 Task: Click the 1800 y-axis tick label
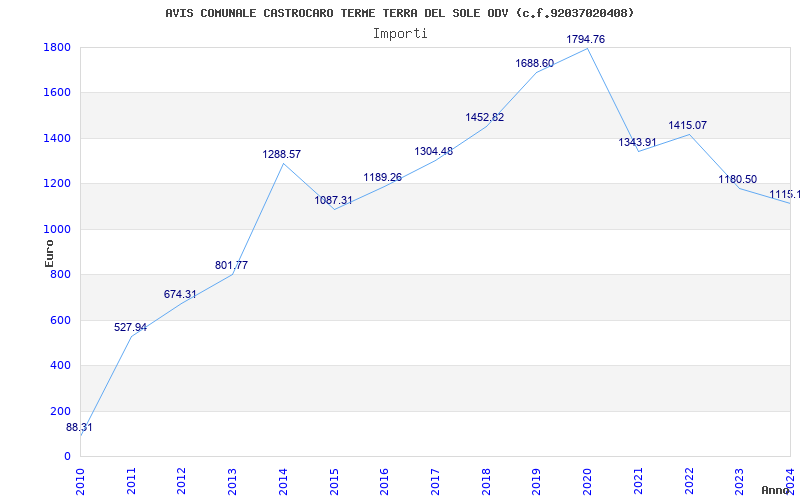coord(57,47)
